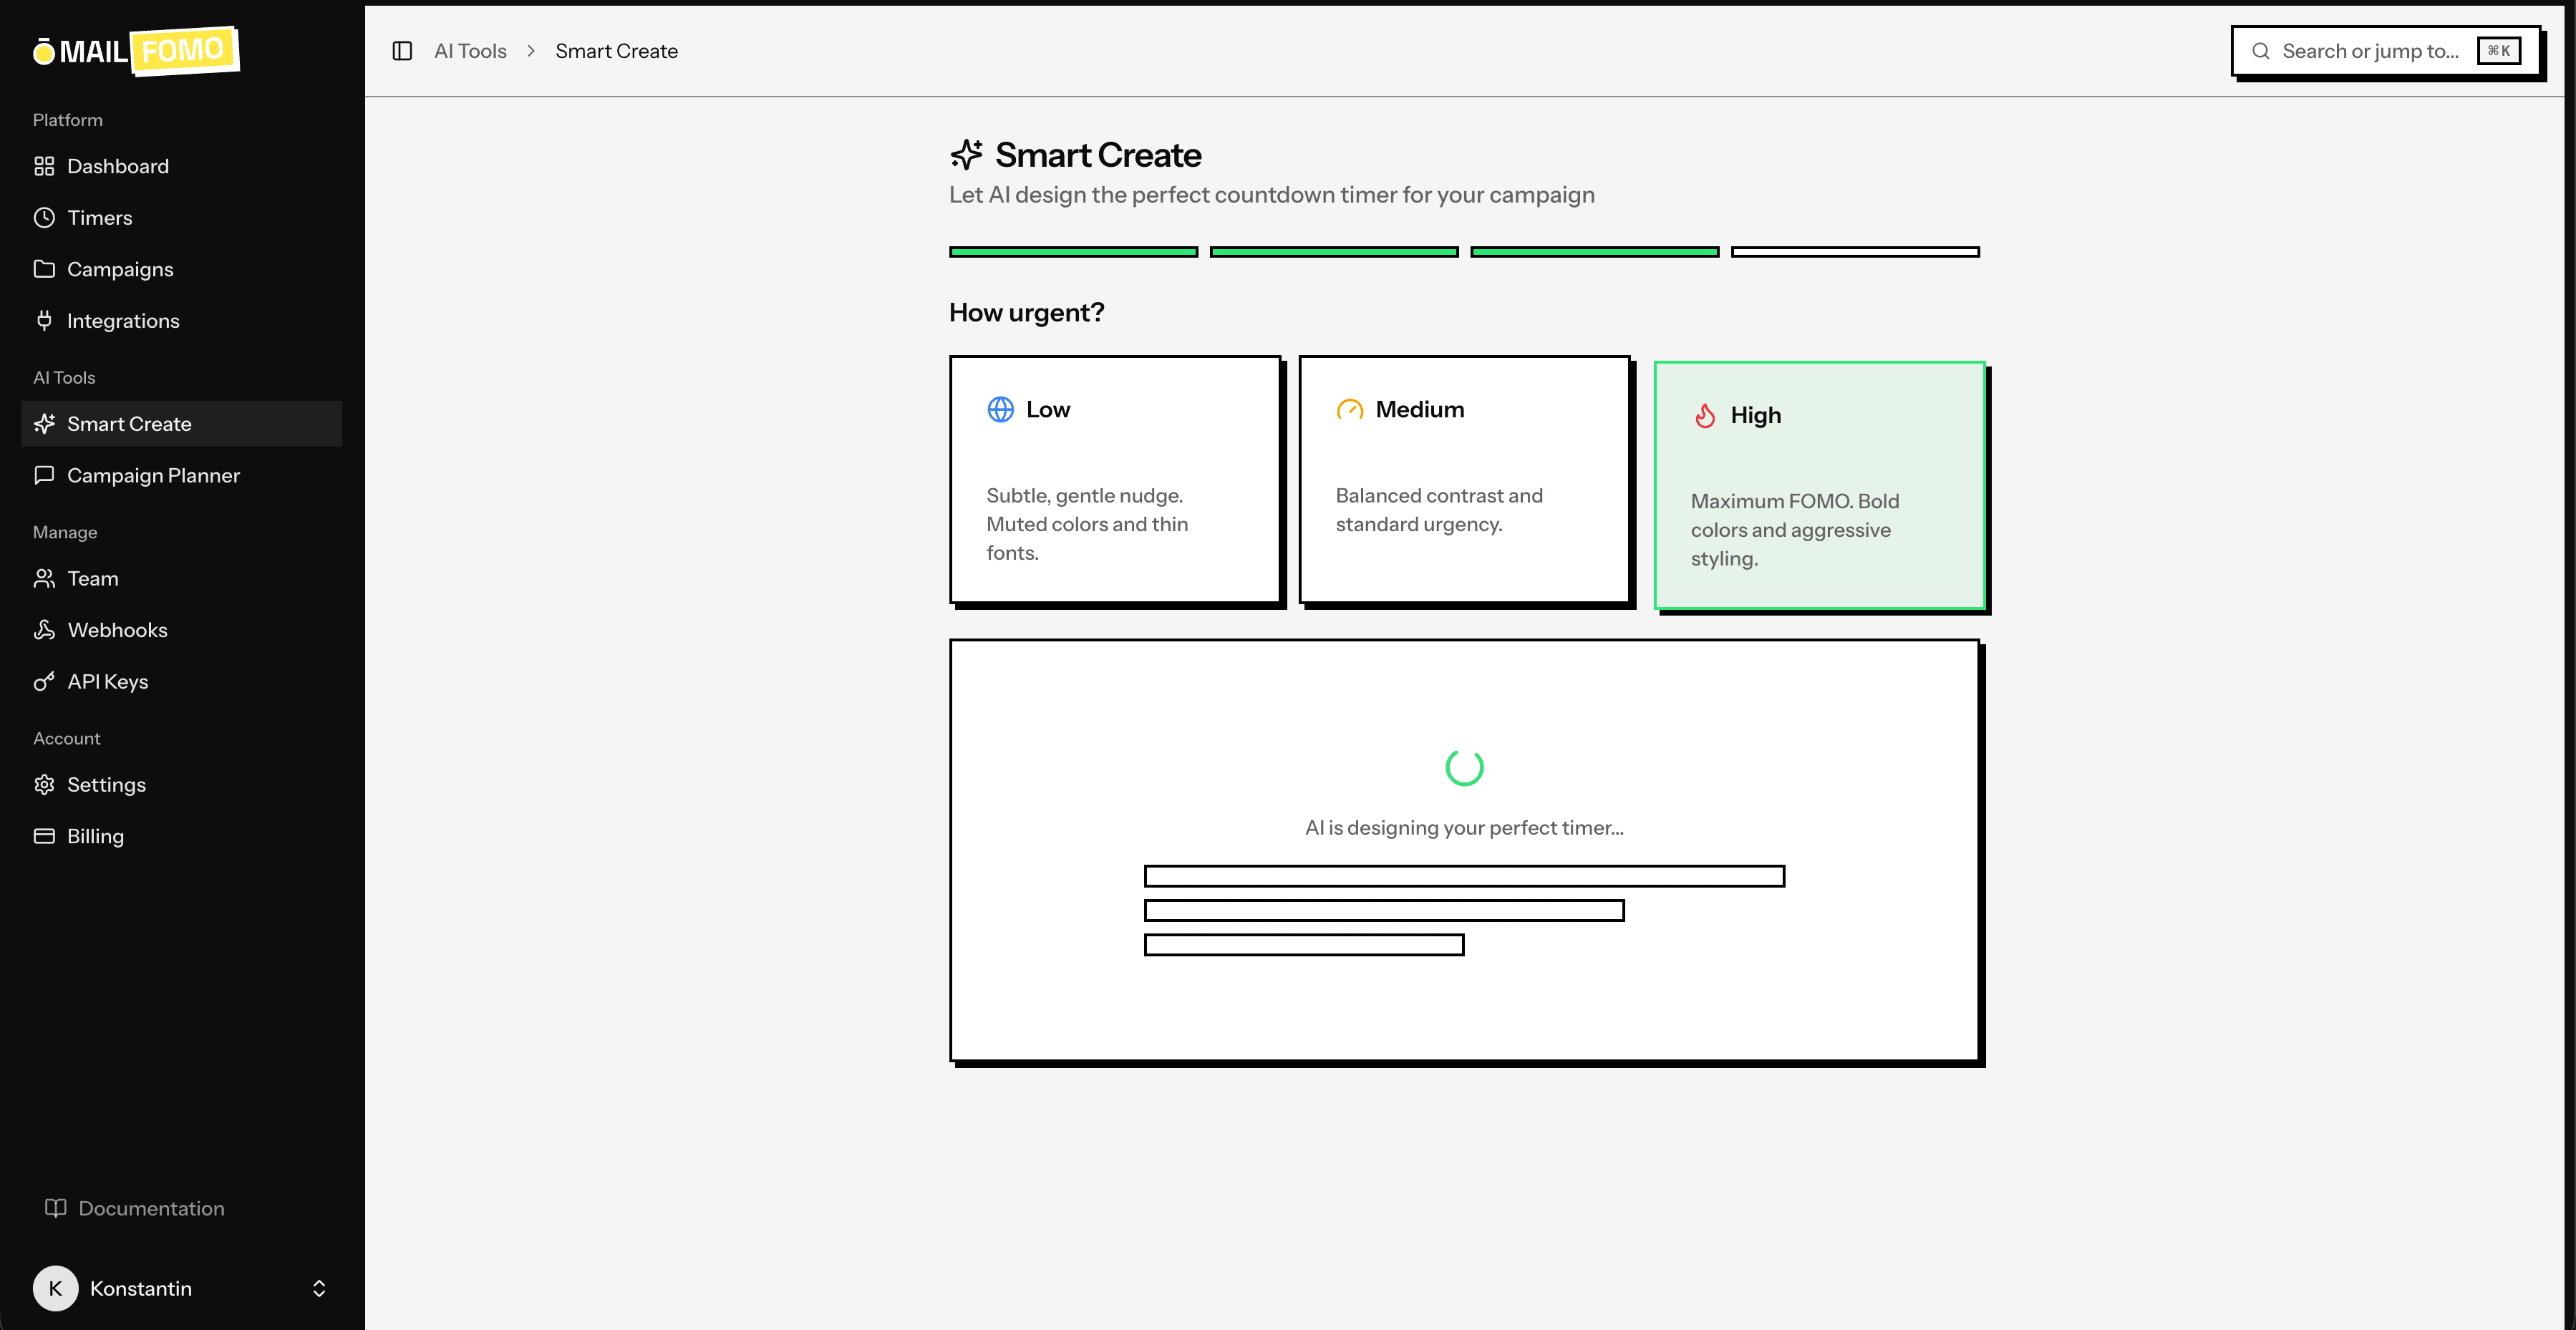This screenshot has width=2576, height=1330.
Task: Click the Timers clock icon
Action: pos(44,217)
